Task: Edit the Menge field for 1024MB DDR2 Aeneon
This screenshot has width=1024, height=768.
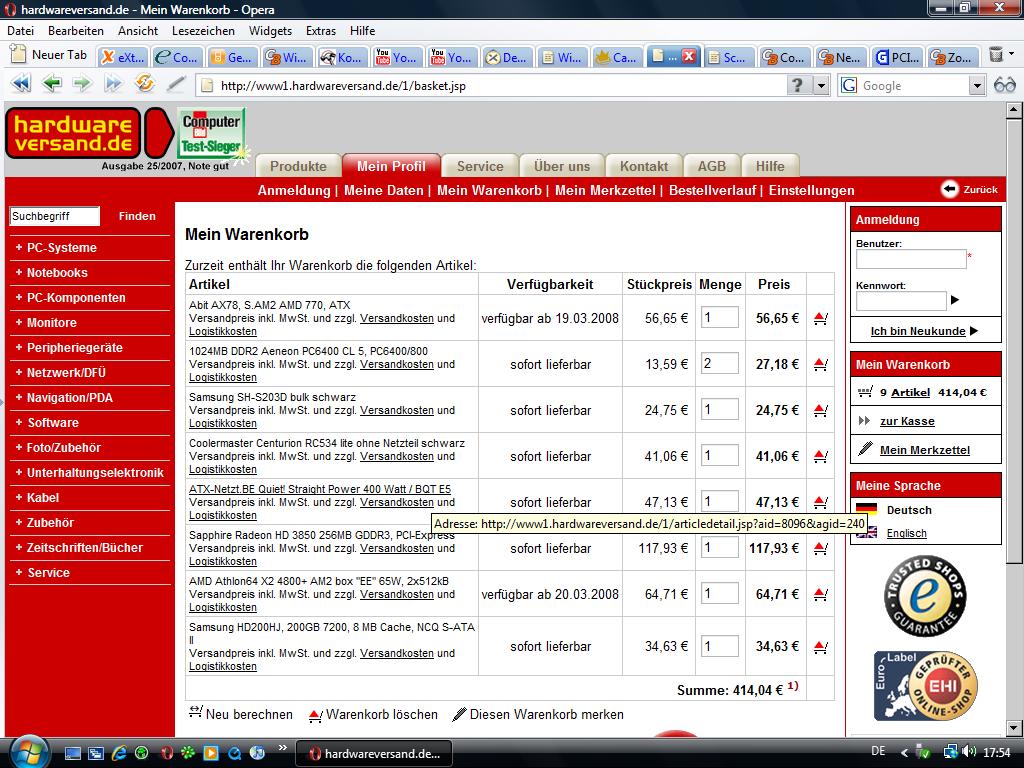Action: (x=720, y=363)
